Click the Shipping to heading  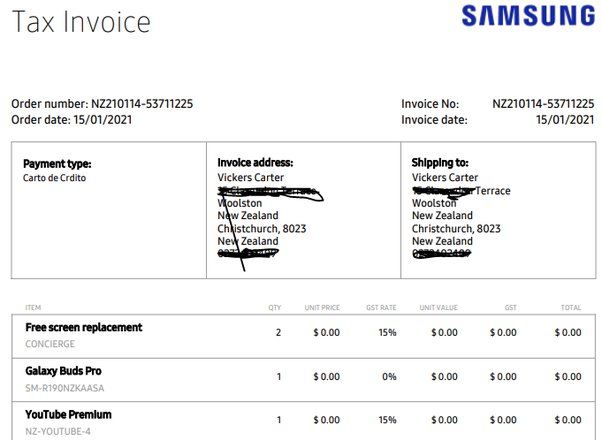pyautogui.click(x=440, y=163)
